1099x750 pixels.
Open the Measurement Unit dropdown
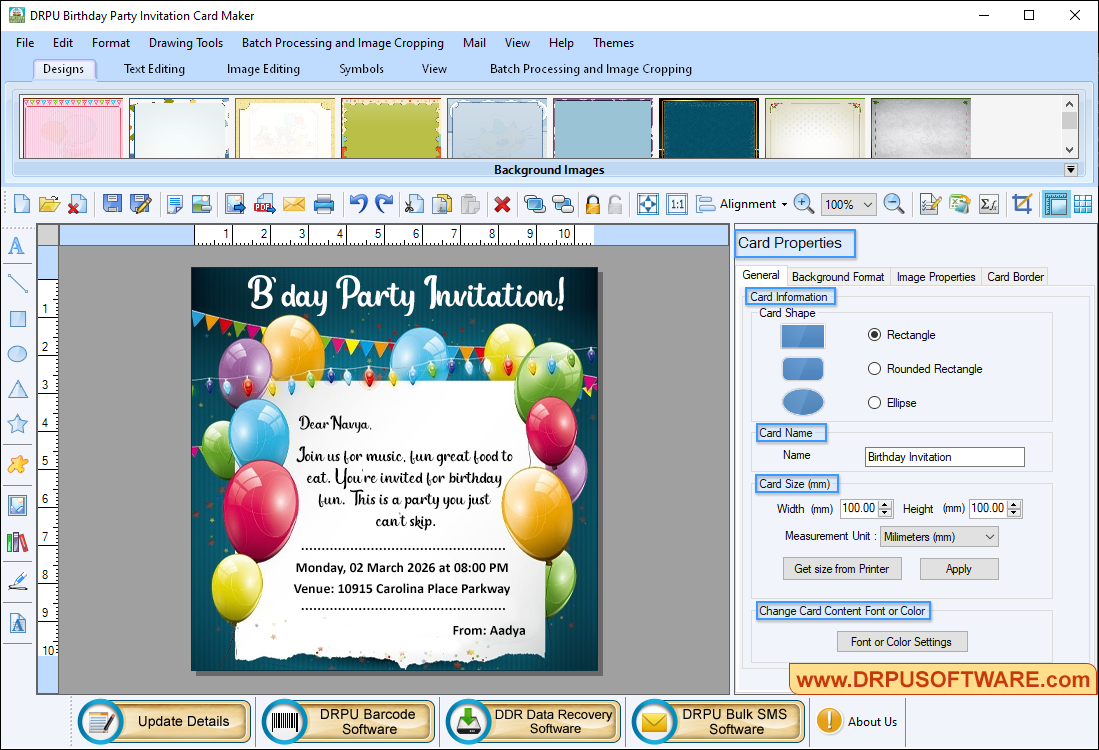(937, 536)
